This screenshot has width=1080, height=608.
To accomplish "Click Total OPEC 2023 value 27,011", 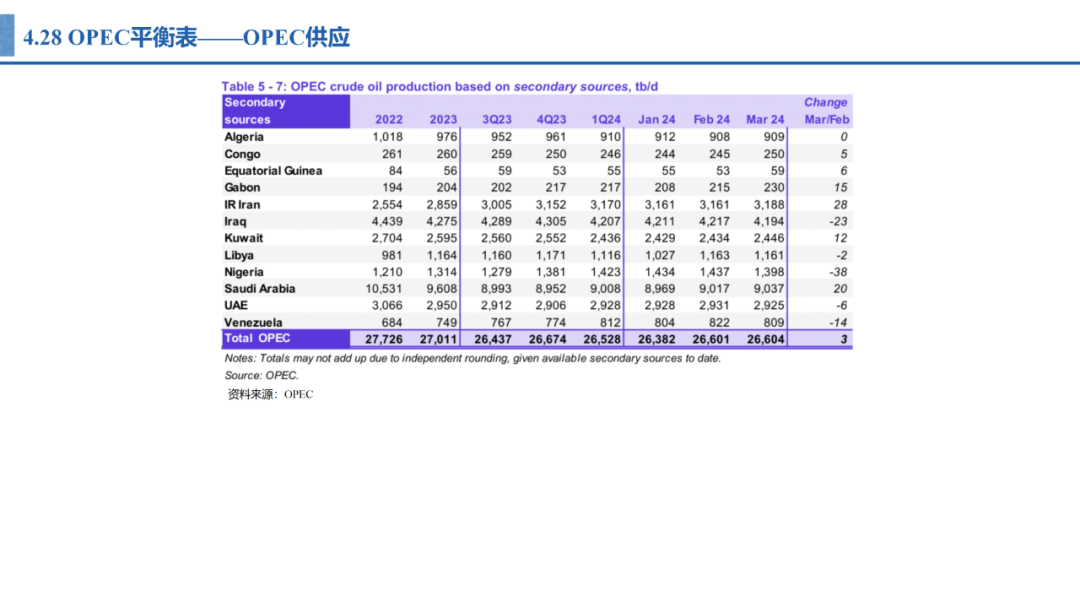I will 438,339.
